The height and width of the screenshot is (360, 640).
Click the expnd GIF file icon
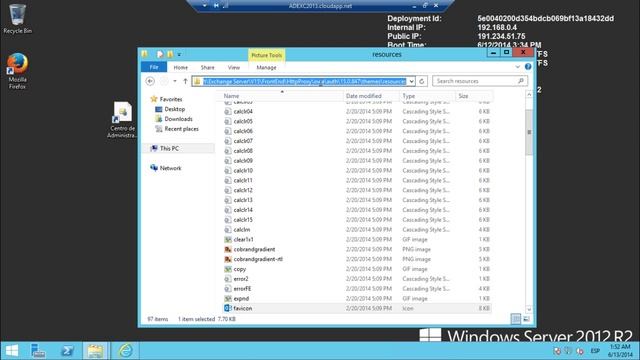click(x=228, y=298)
